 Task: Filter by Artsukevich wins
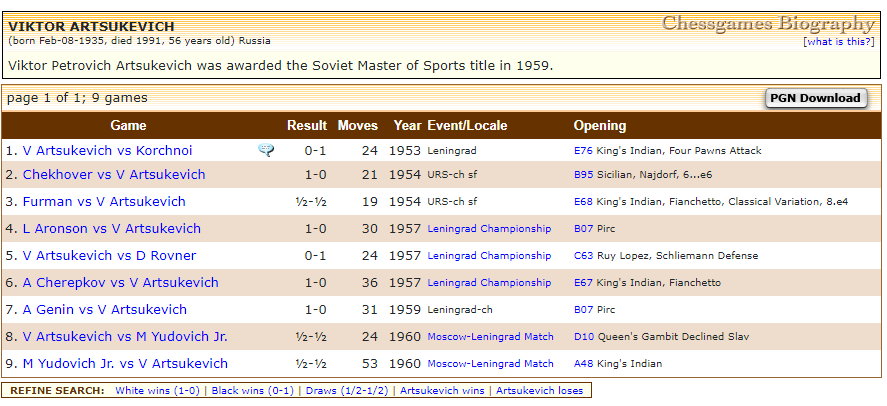(442, 391)
